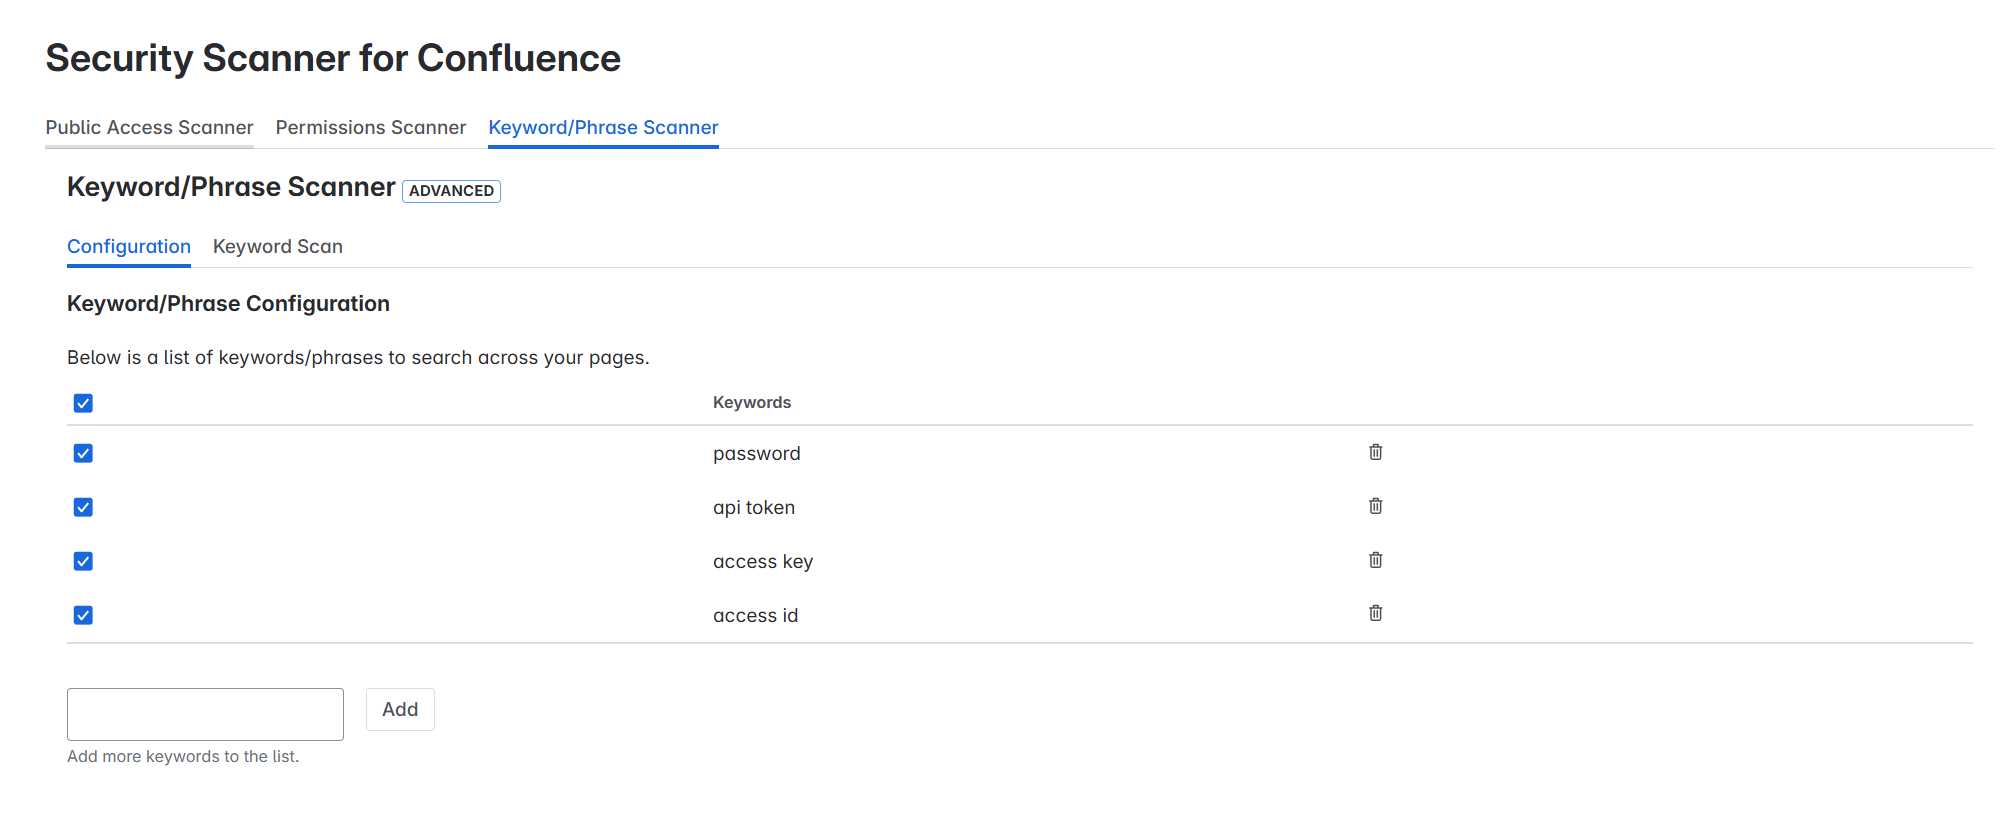Select the 'access key' keyword text

point(763,561)
